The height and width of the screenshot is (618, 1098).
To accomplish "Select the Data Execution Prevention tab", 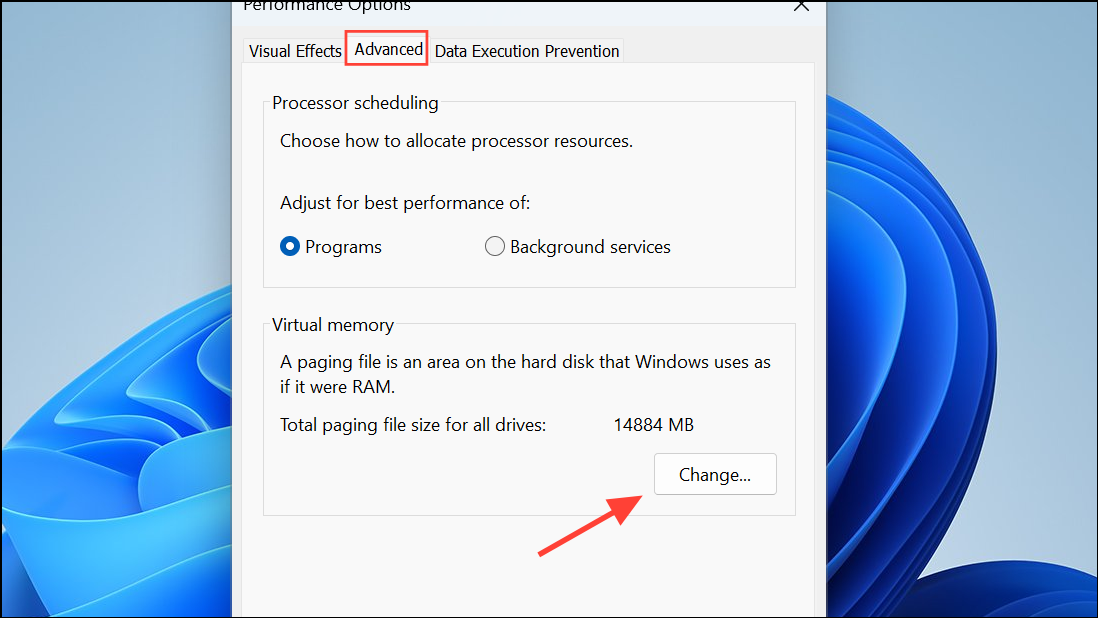I will [x=527, y=50].
